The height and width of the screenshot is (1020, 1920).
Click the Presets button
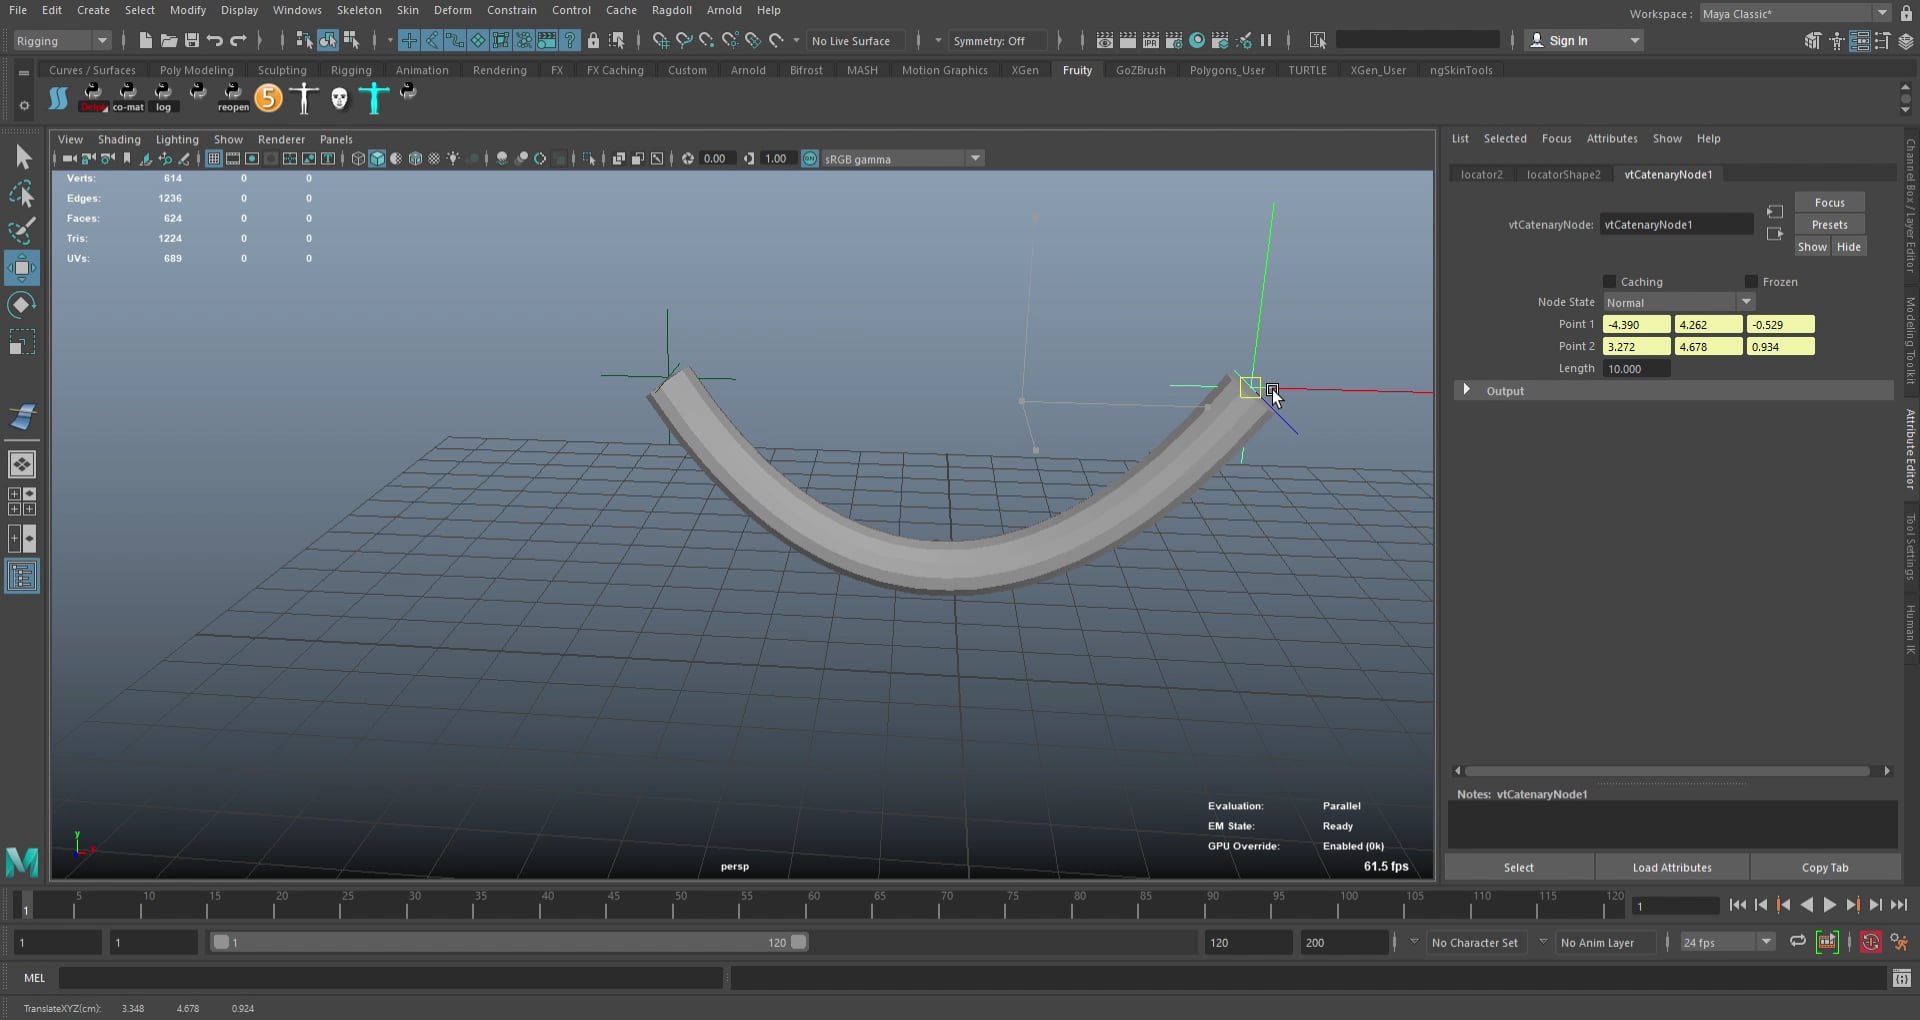pyautogui.click(x=1829, y=224)
